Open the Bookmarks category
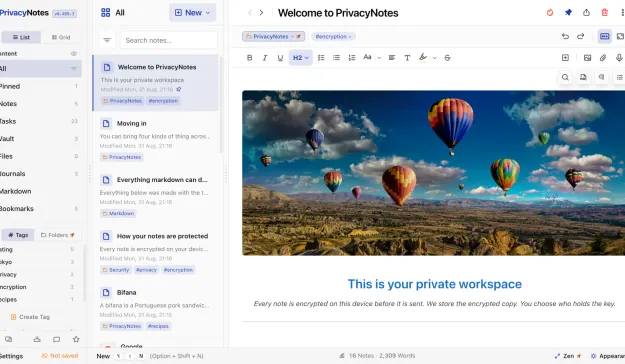Image resolution: width=625 pixels, height=364 pixels. (x=39, y=209)
